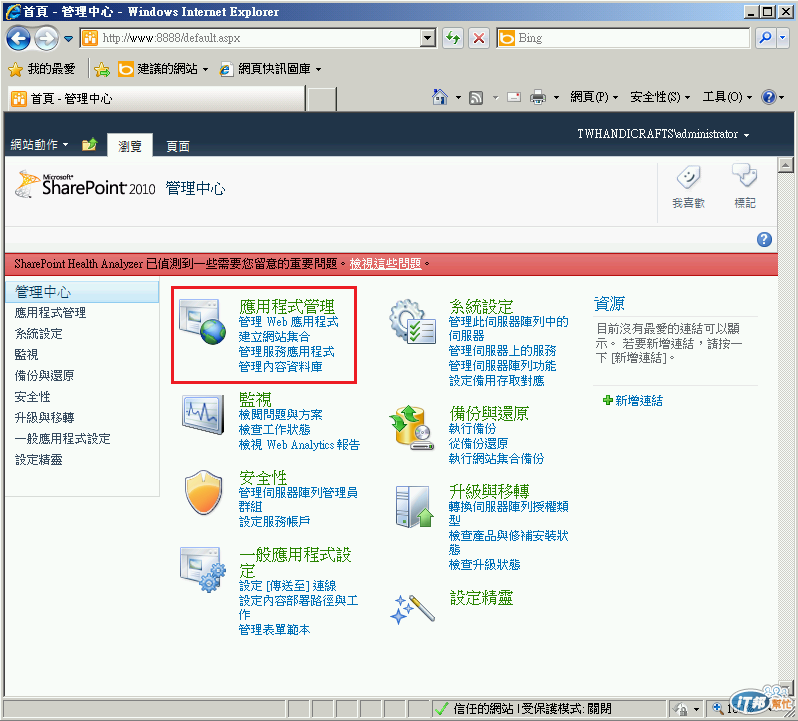Open the address bar dropdown arrow
The height and width of the screenshot is (721, 798).
pos(428,38)
